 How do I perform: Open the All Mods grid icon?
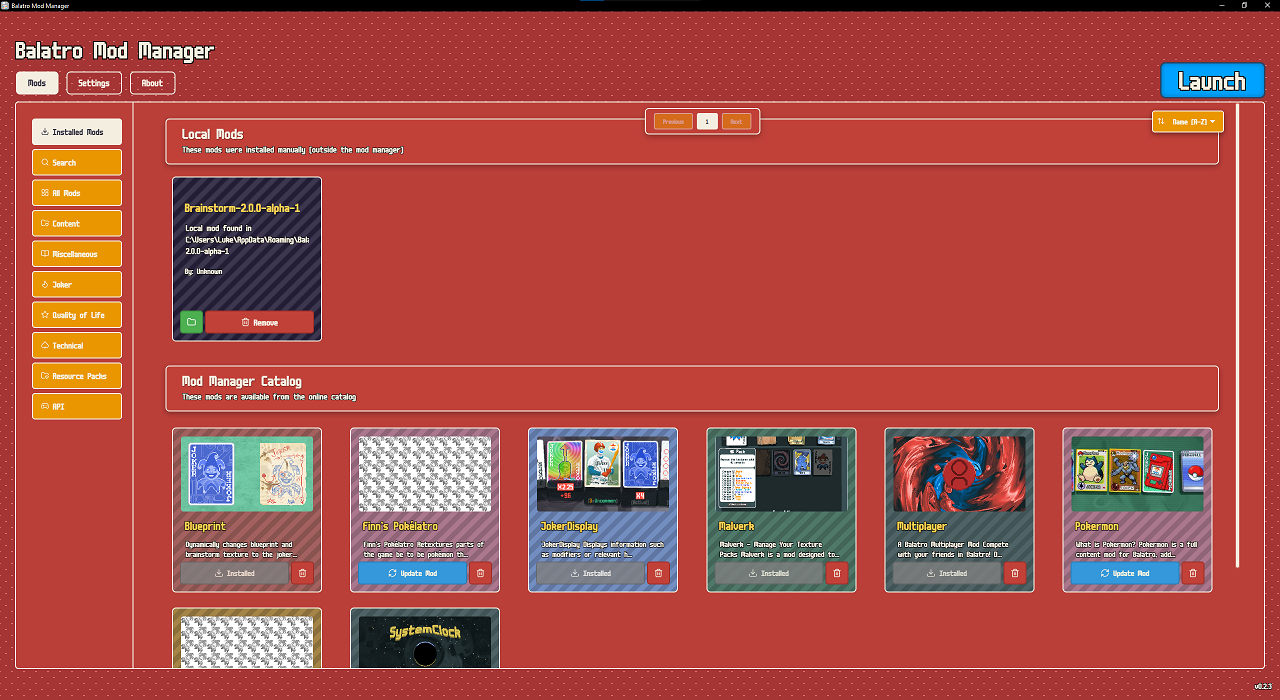pos(45,192)
